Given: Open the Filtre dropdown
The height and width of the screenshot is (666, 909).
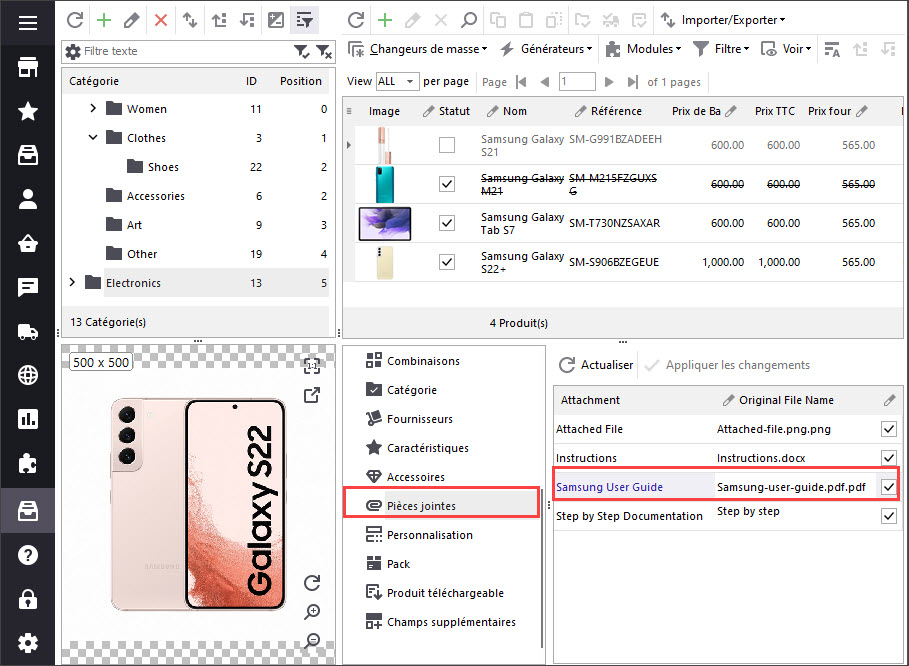Looking at the screenshot, I should [721, 49].
